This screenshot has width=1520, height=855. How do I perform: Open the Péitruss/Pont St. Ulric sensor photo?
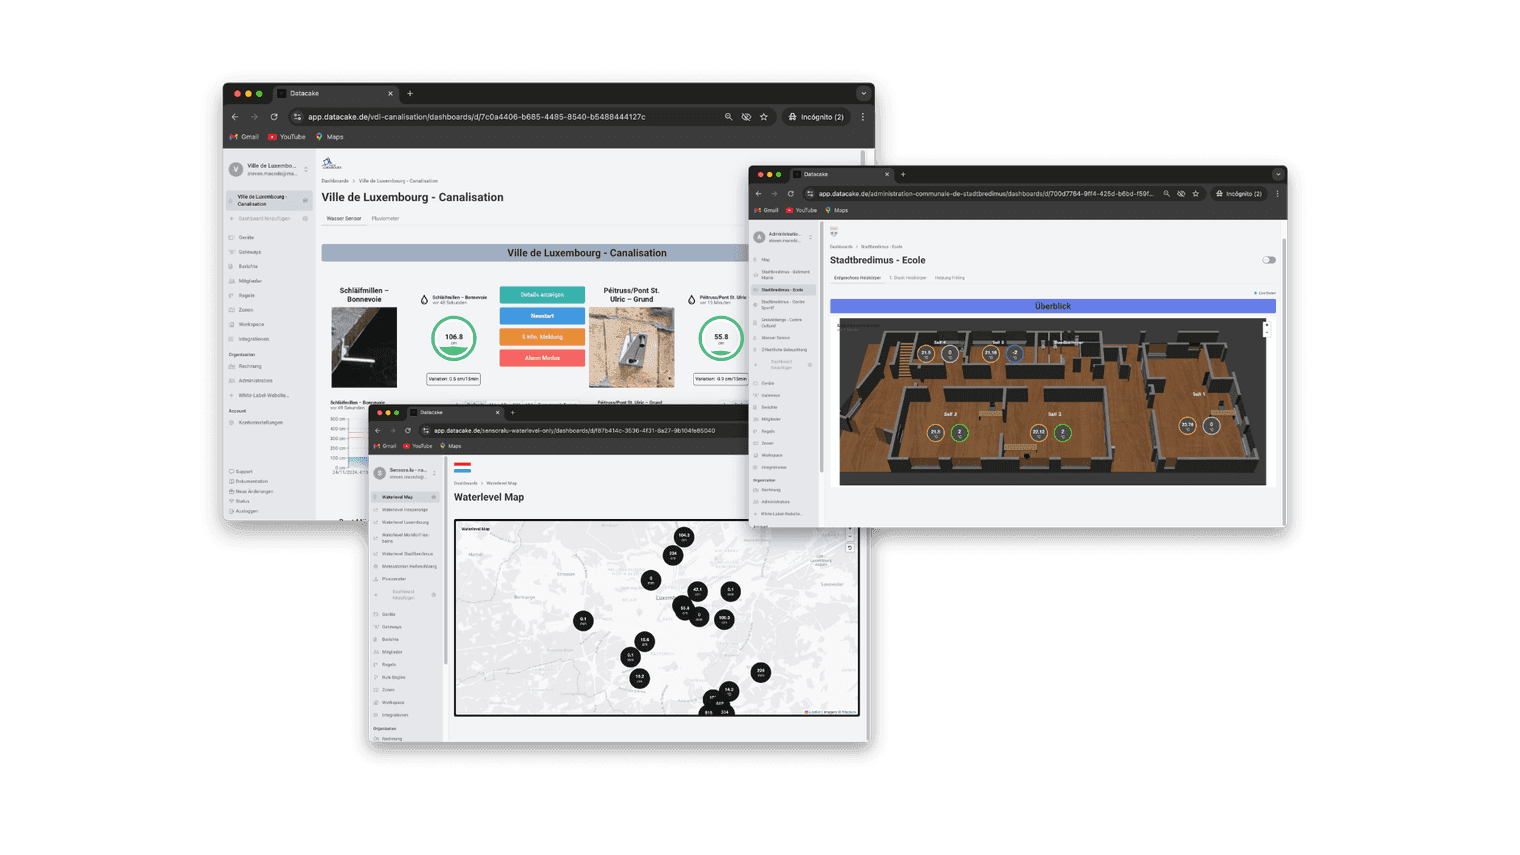pyautogui.click(x=631, y=347)
